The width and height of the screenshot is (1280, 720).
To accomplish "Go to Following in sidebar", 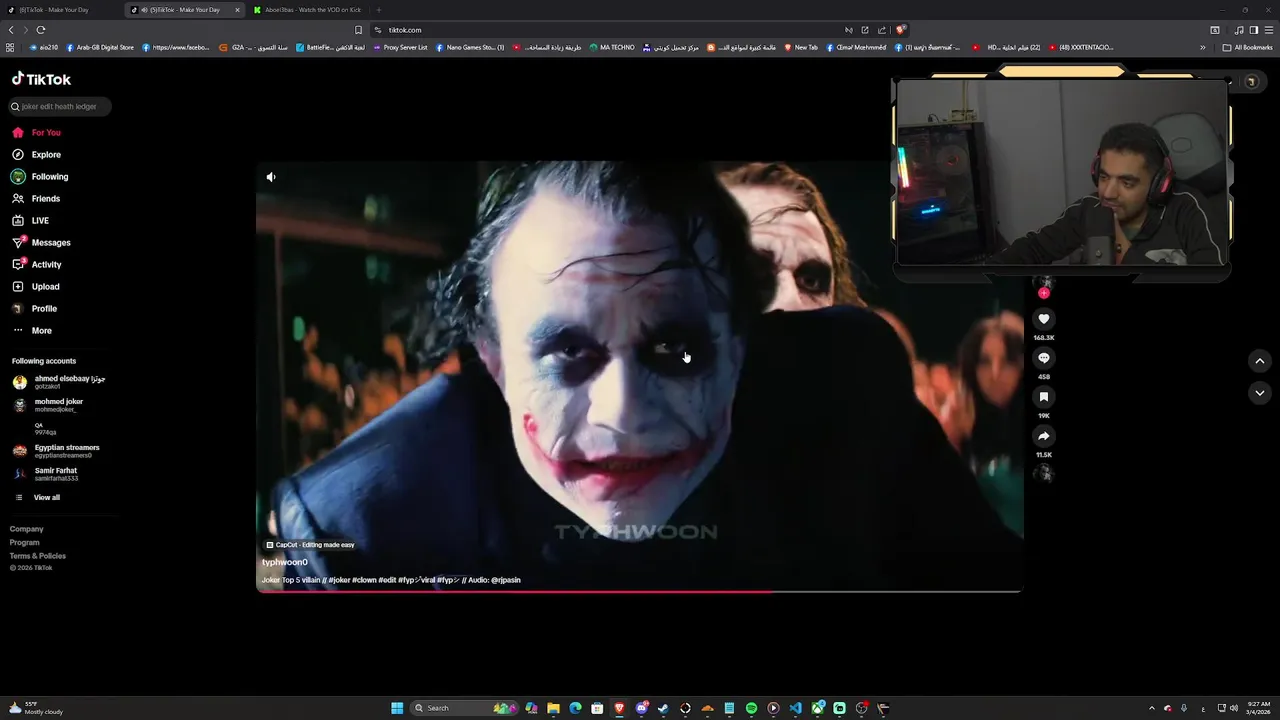I will click(x=41, y=176).
